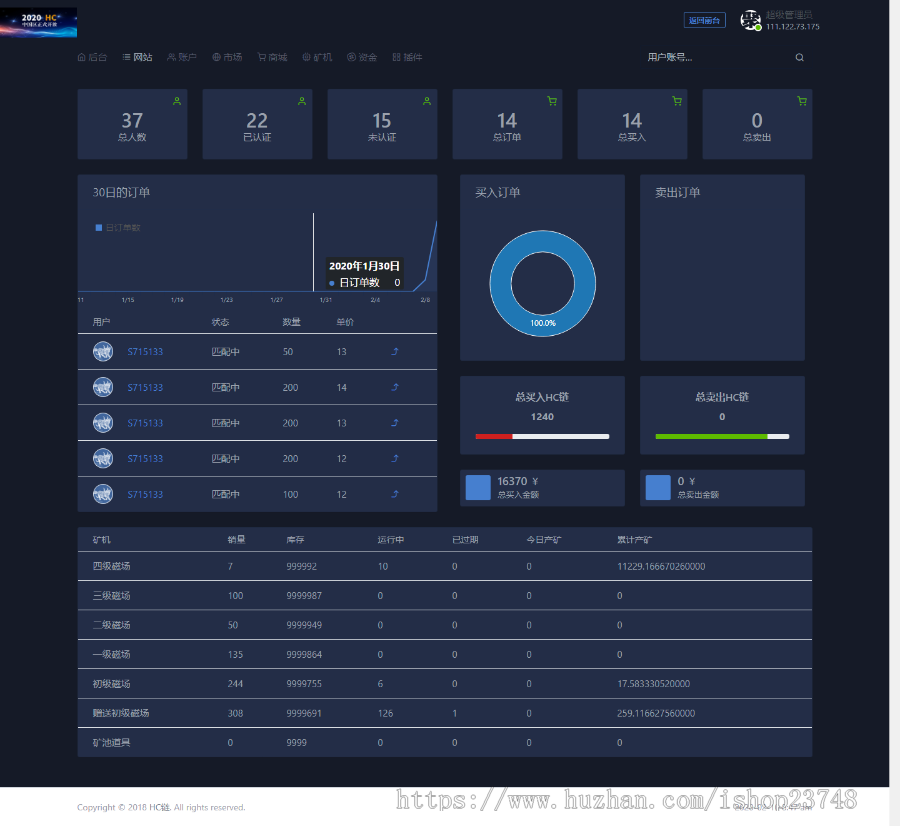
Task: Open the 账户 menu
Action: coord(182,57)
